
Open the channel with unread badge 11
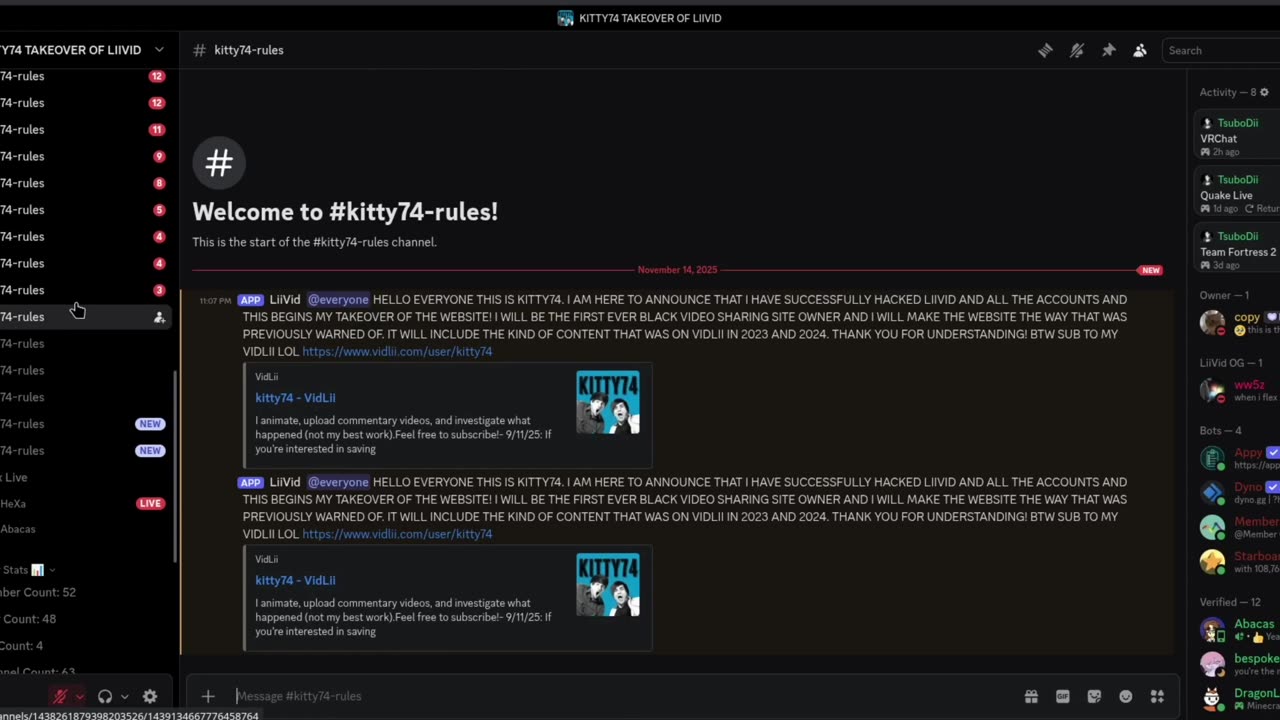pyautogui.click(x=85, y=130)
